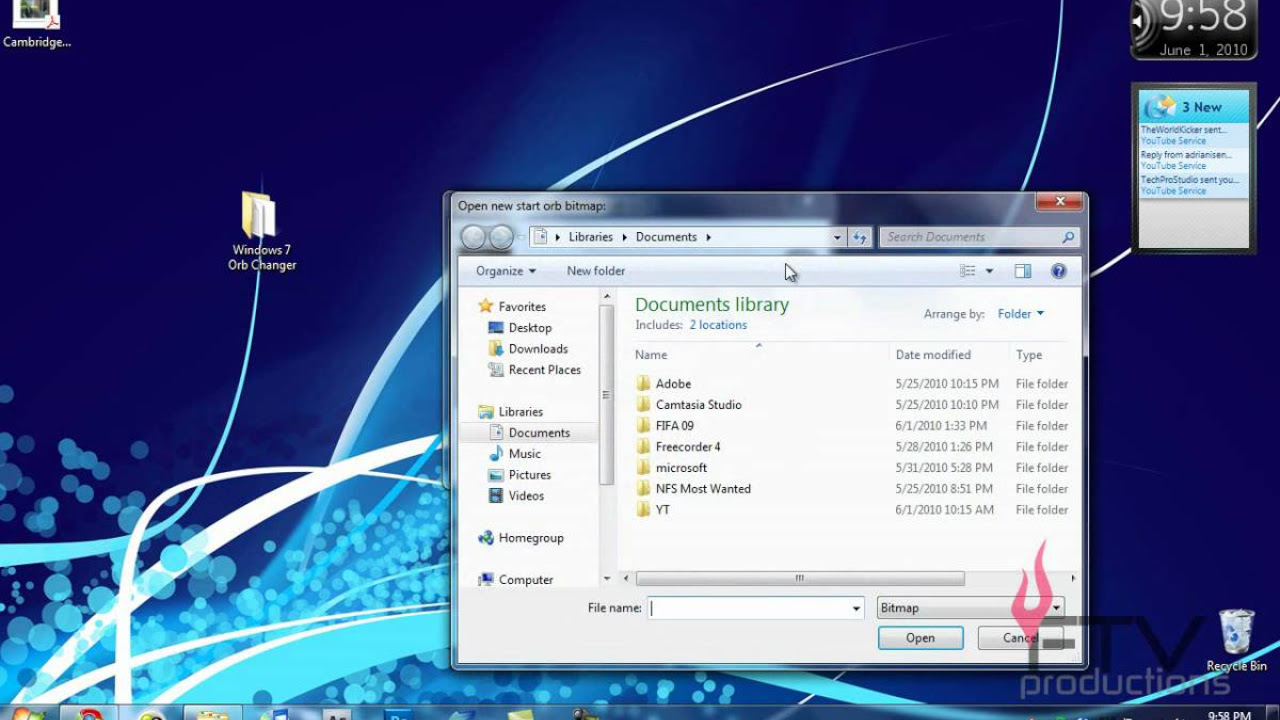Image resolution: width=1280 pixels, height=720 pixels.
Task: Select the Cambridge desktop shortcut
Action: point(37,25)
